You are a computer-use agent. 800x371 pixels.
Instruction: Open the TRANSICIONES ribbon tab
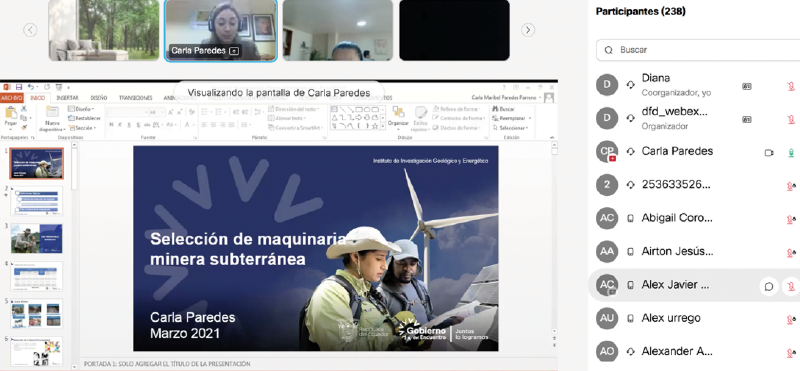pos(135,97)
